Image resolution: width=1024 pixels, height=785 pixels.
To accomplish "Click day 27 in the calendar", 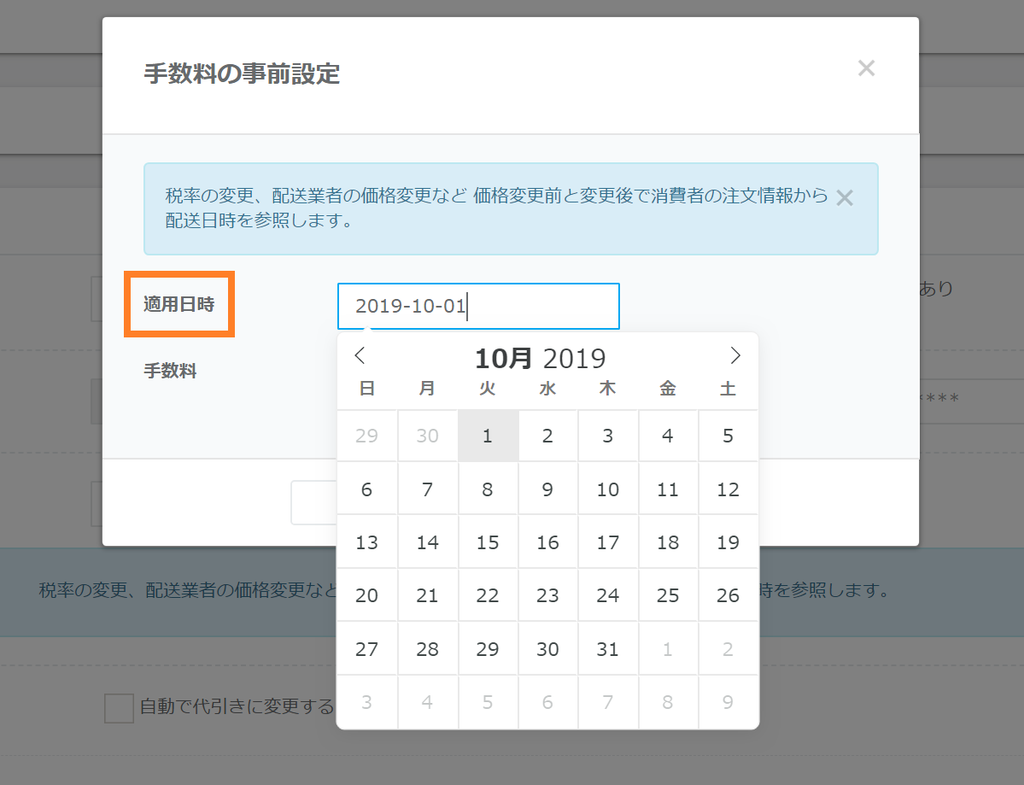I will (x=367, y=649).
